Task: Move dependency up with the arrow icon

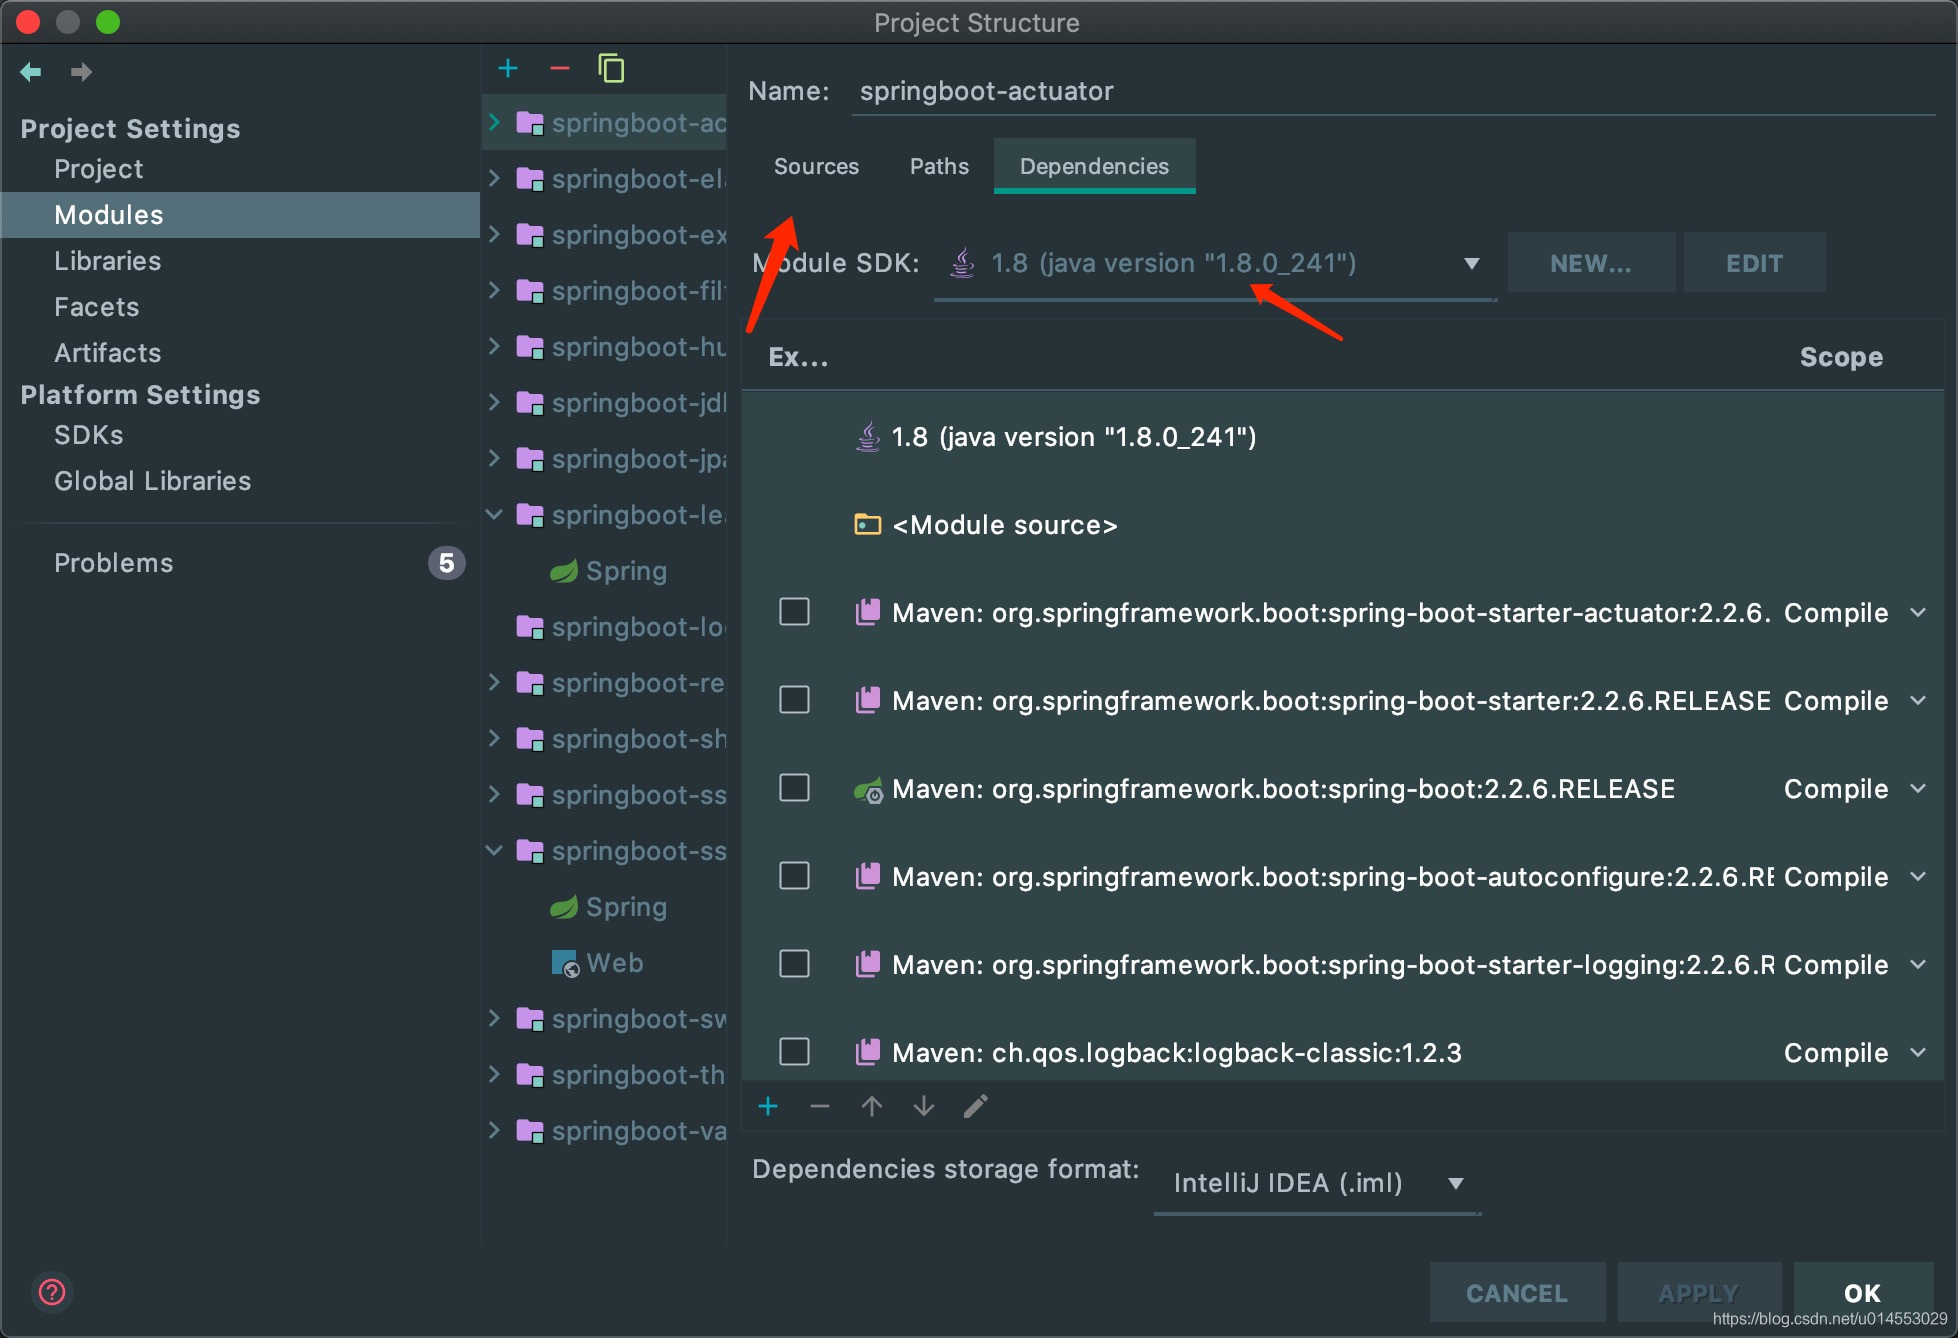Action: click(x=872, y=1106)
